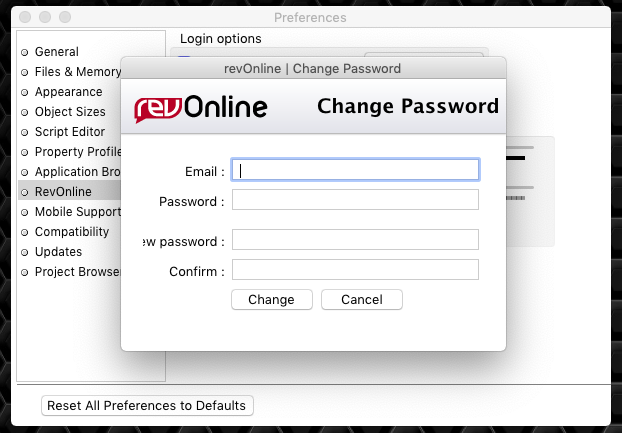
Task: Click the New password field
Action: pyautogui.click(x=355, y=240)
